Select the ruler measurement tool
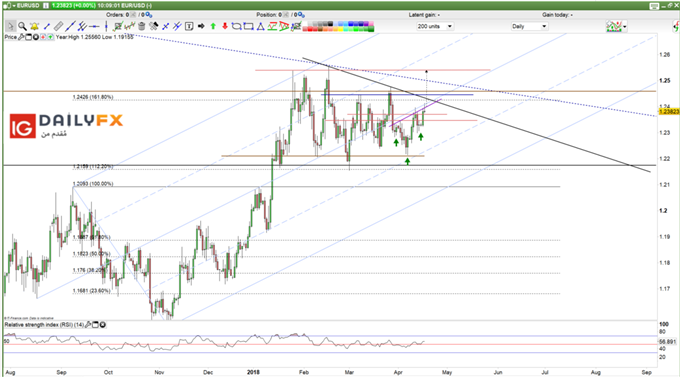Screen dimensions: 680x377 coord(59,26)
